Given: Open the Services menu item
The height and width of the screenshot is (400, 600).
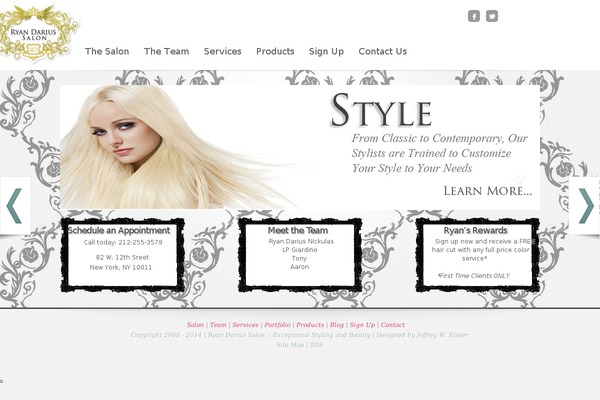Looking at the screenshot, I should click(223, 51).
